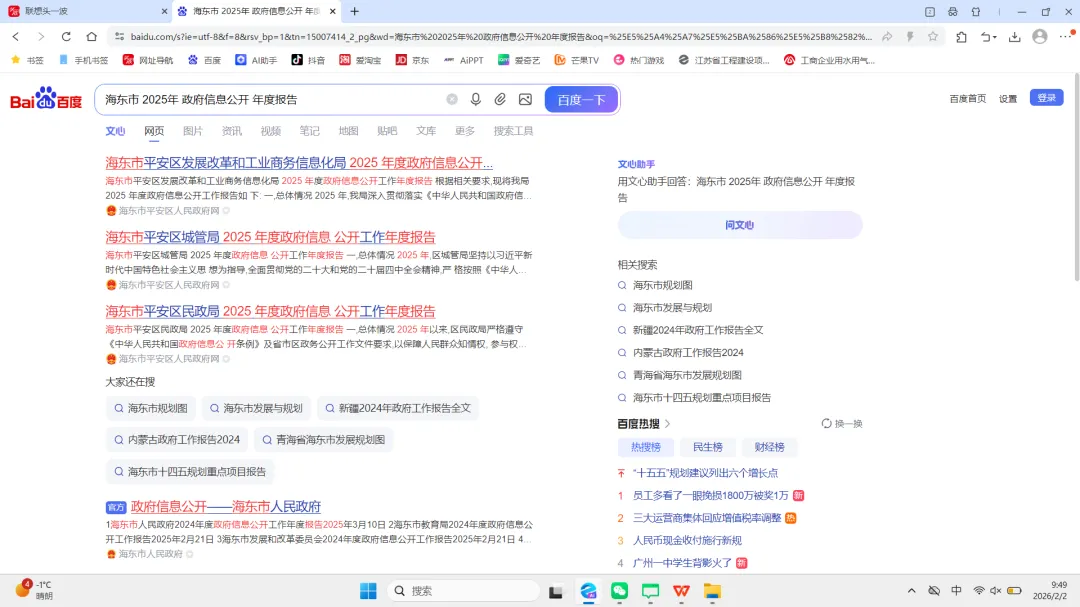The image size is (1080, 607).
Task: Go to the browser home page
Action: 92,37
